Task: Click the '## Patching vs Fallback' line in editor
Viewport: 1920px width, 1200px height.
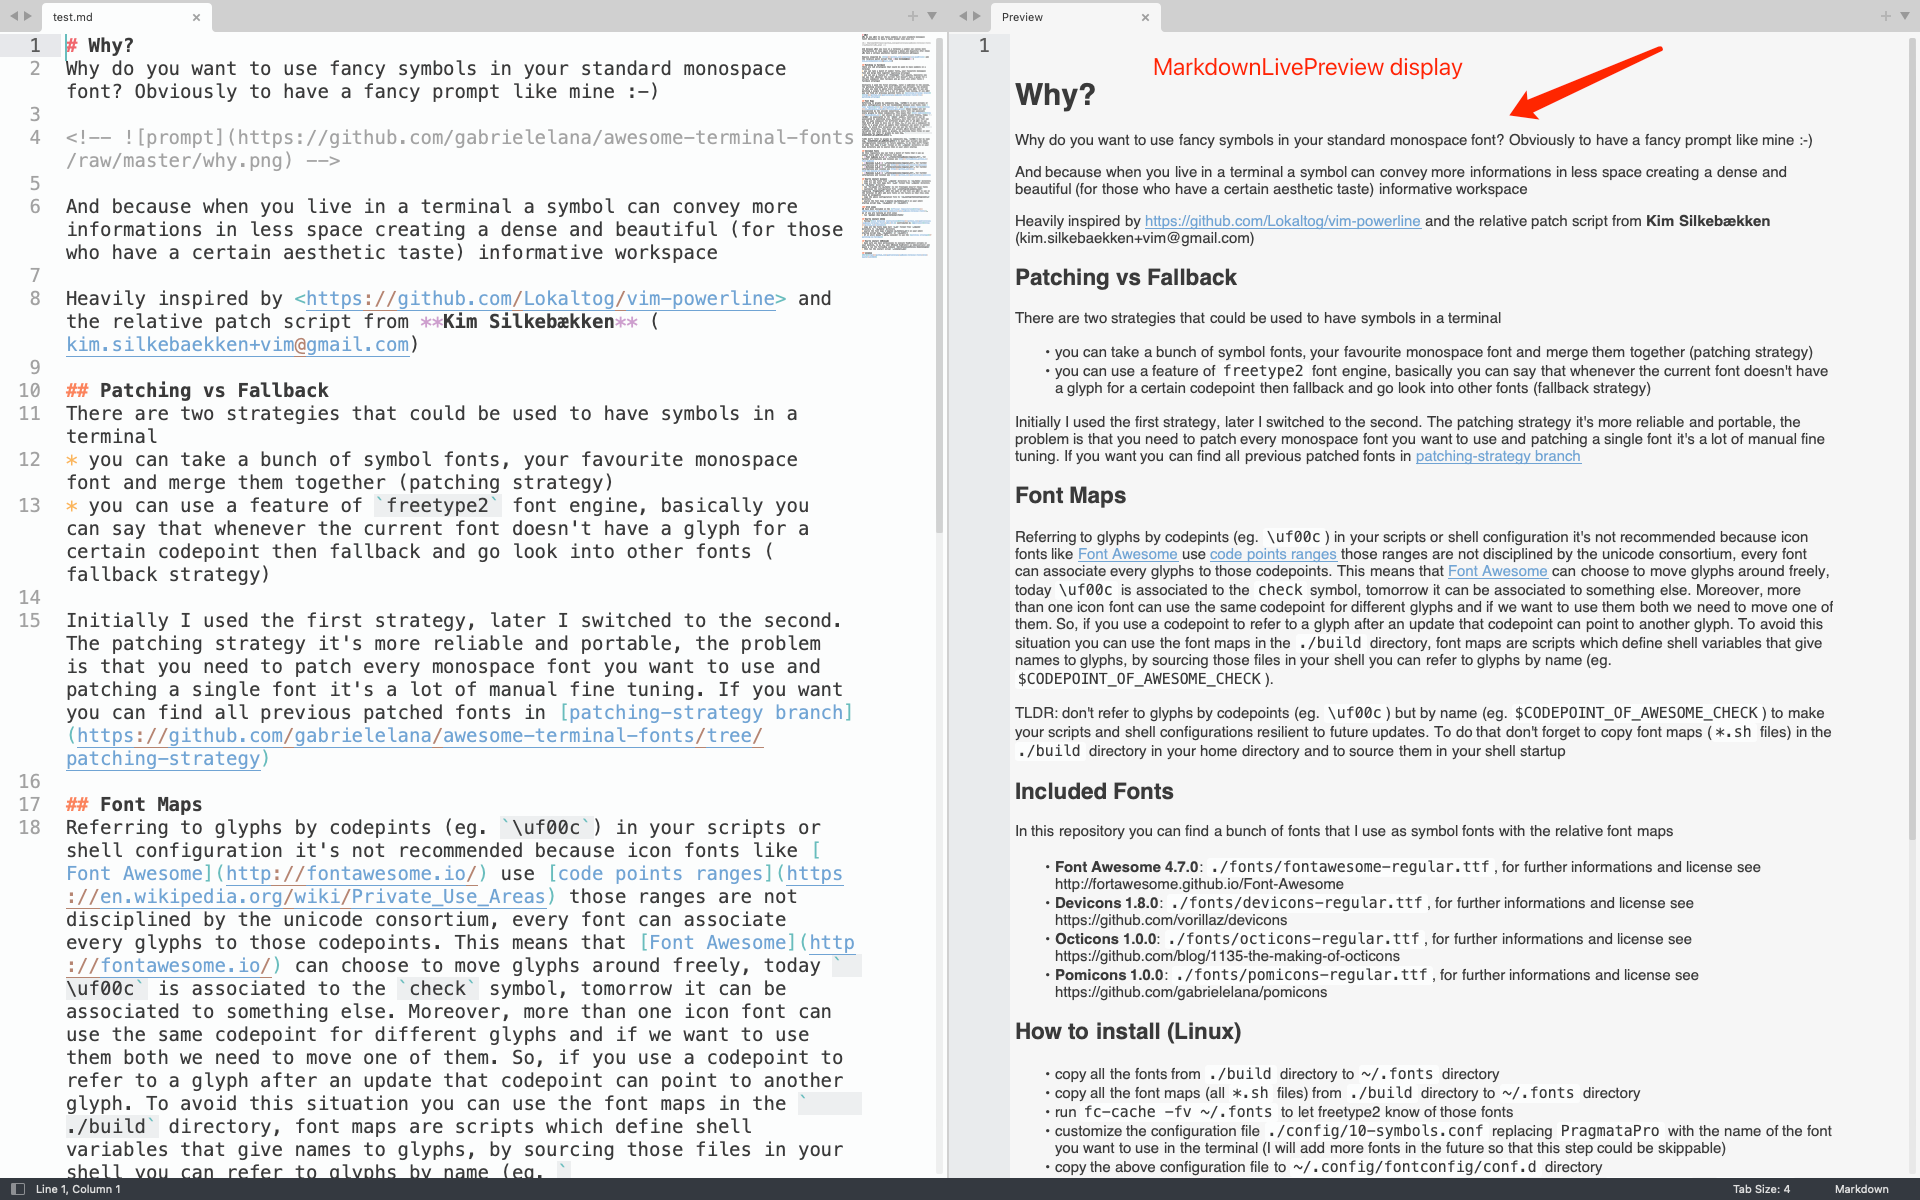Action: tap(197, 391)
